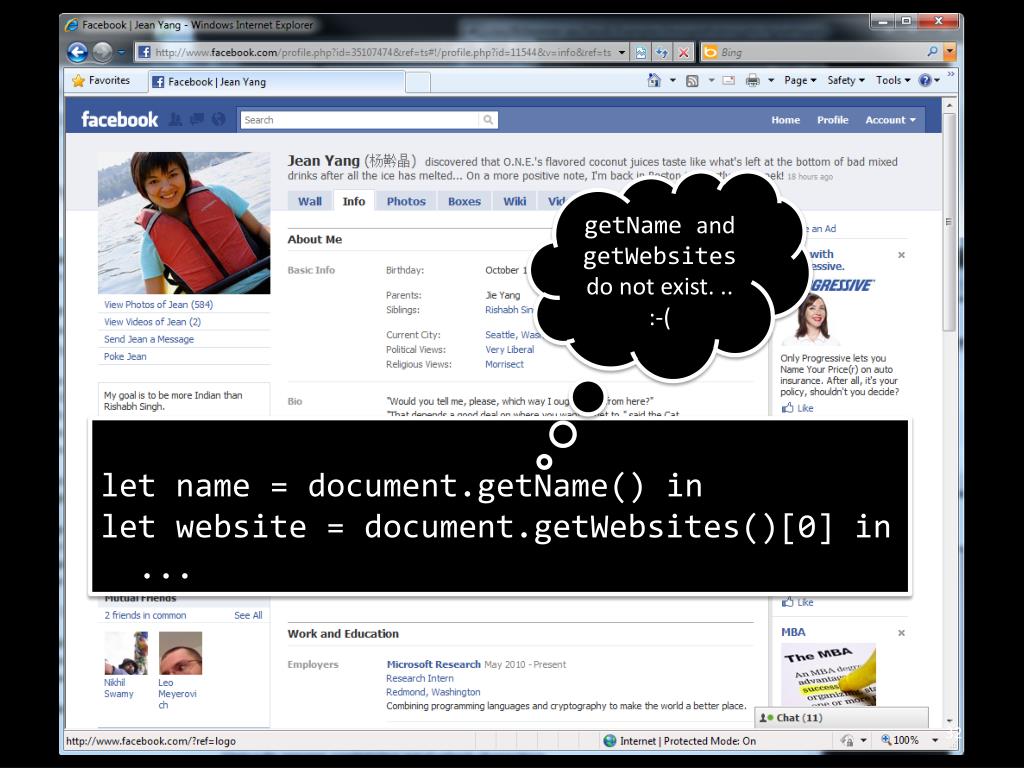Click the Help question mark icon
The image size is (1024, 768).
pos(925,80)
